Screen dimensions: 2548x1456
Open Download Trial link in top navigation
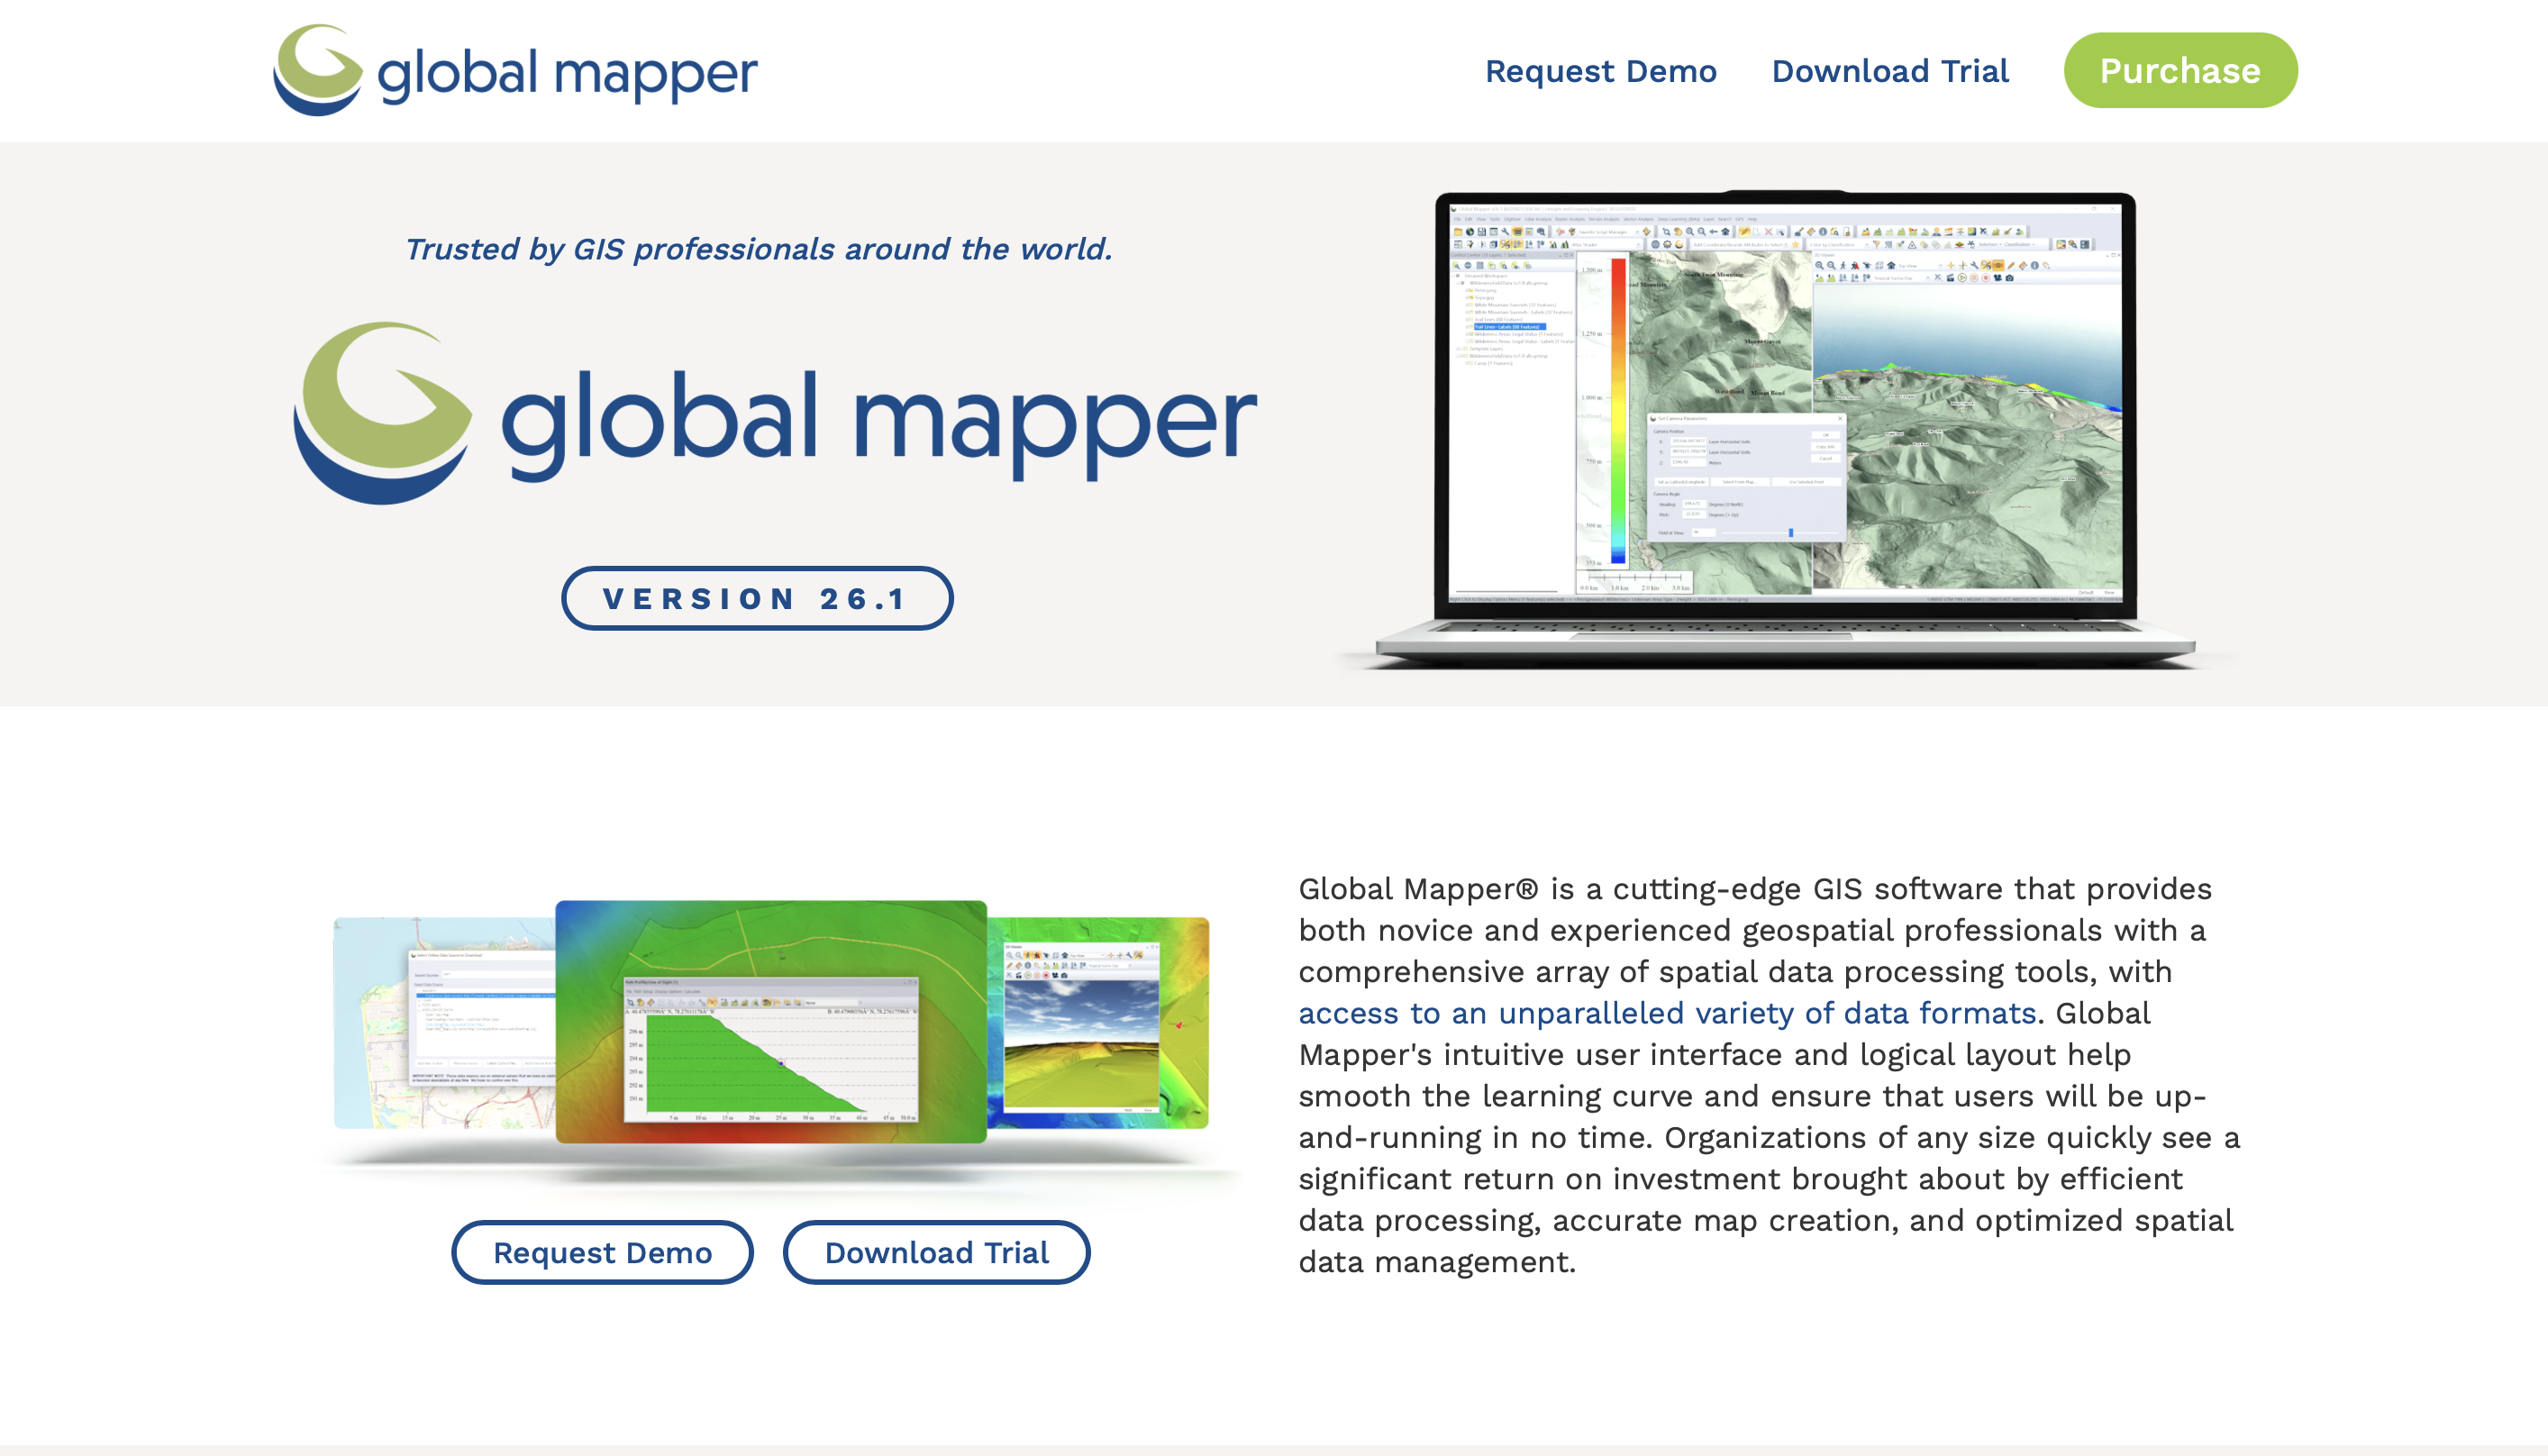click(x=1889, y=71)
